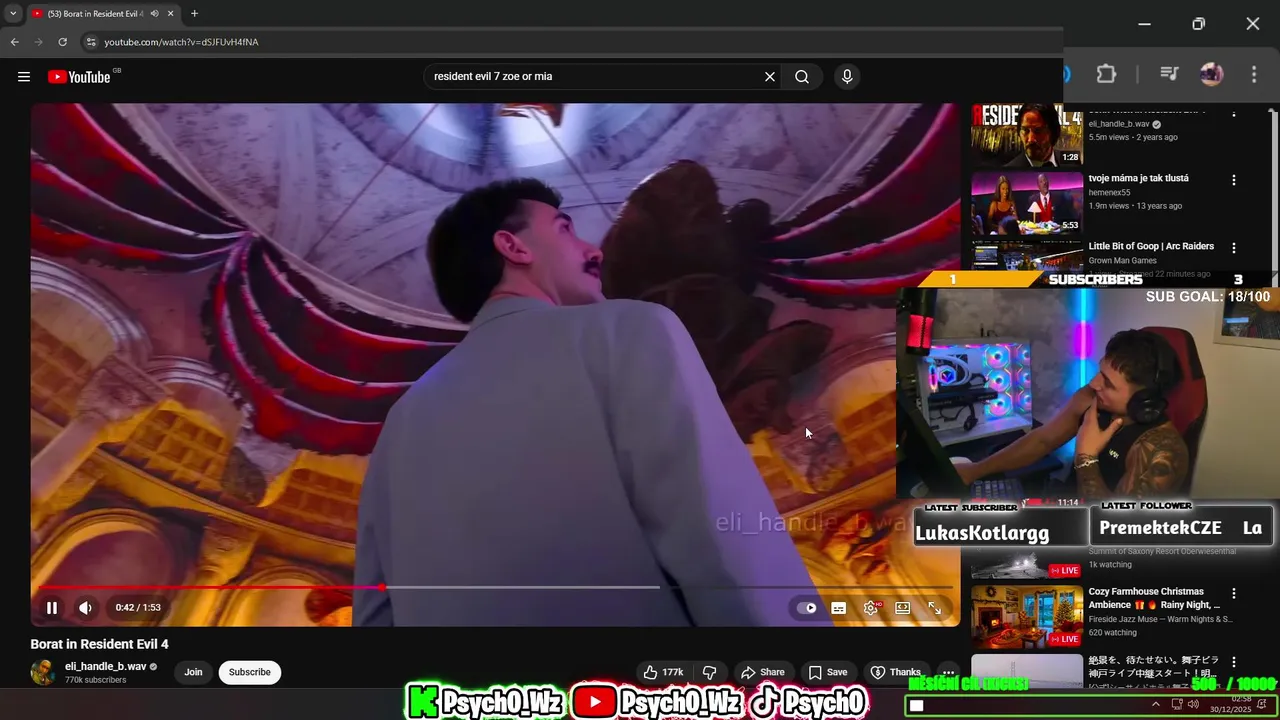
Task: Reload the YouTube page
Action: [62, 42]
